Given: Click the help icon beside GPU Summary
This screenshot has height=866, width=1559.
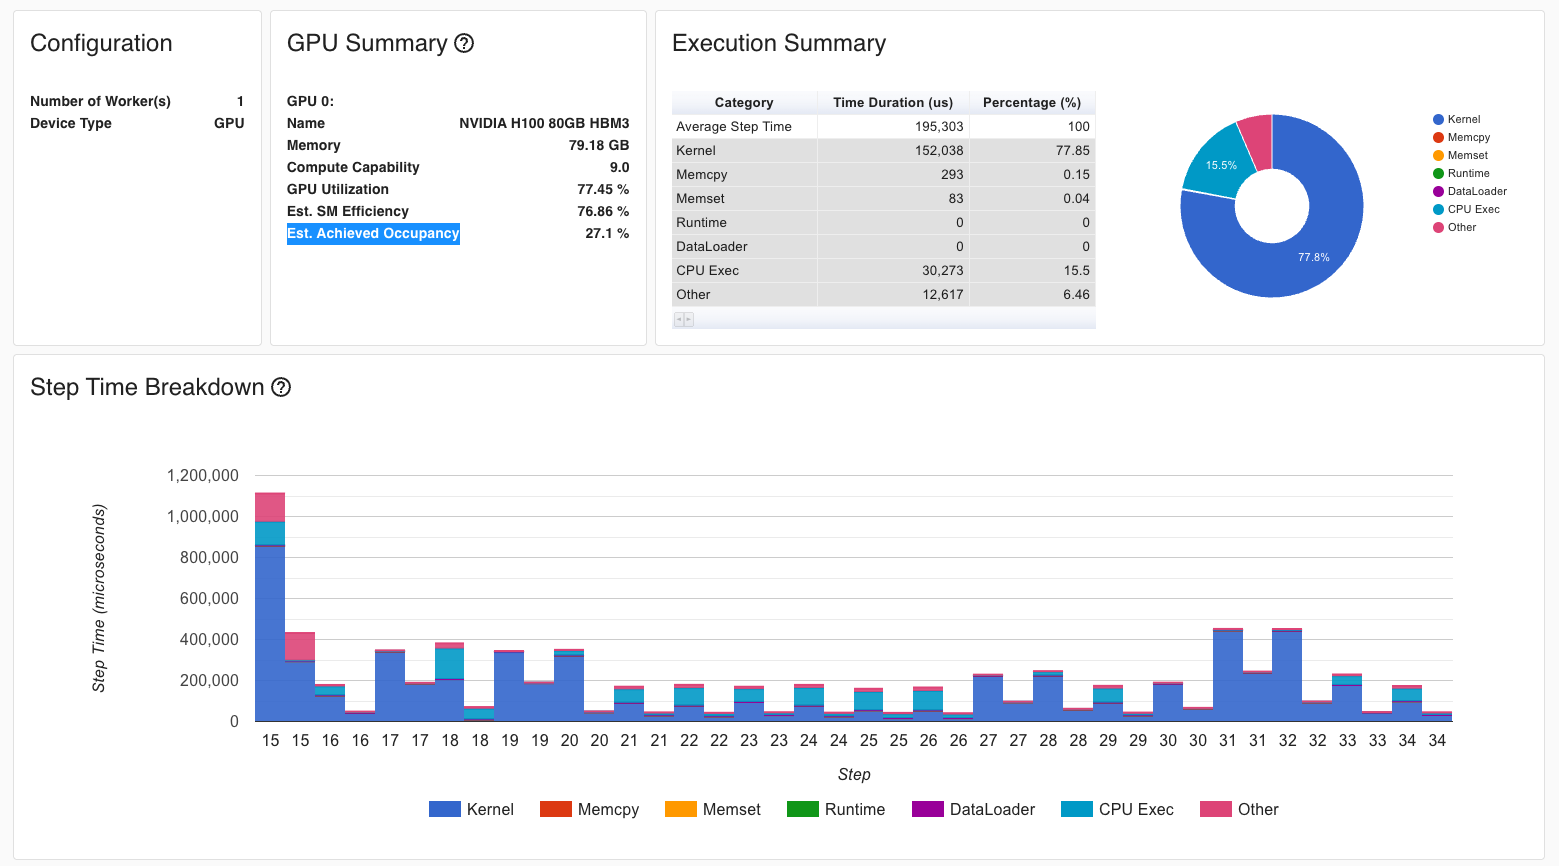Looking at the screenshot, I should point(464,43).
